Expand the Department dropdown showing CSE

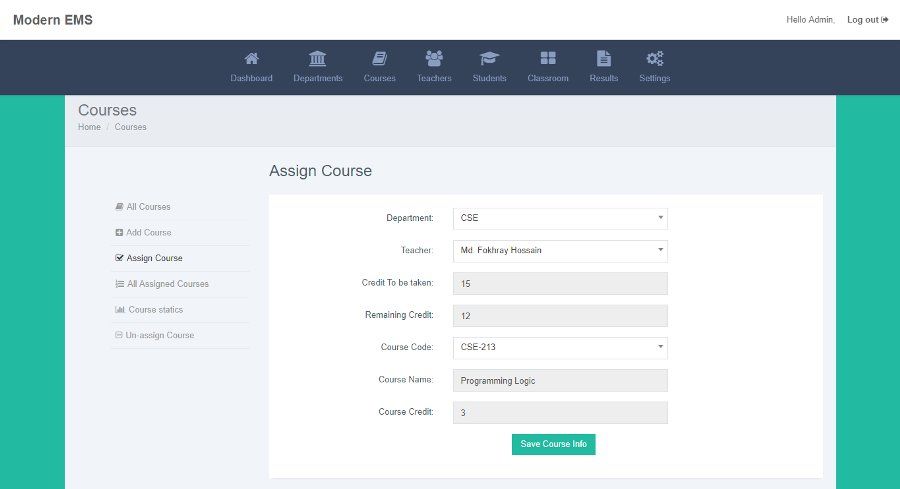coord(560,218)
